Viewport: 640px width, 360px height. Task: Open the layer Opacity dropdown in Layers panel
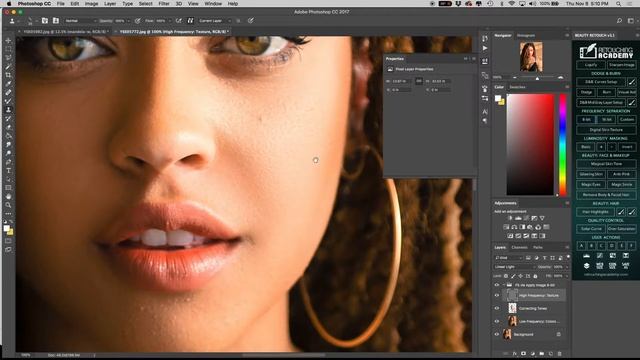[x=567, y=267]
